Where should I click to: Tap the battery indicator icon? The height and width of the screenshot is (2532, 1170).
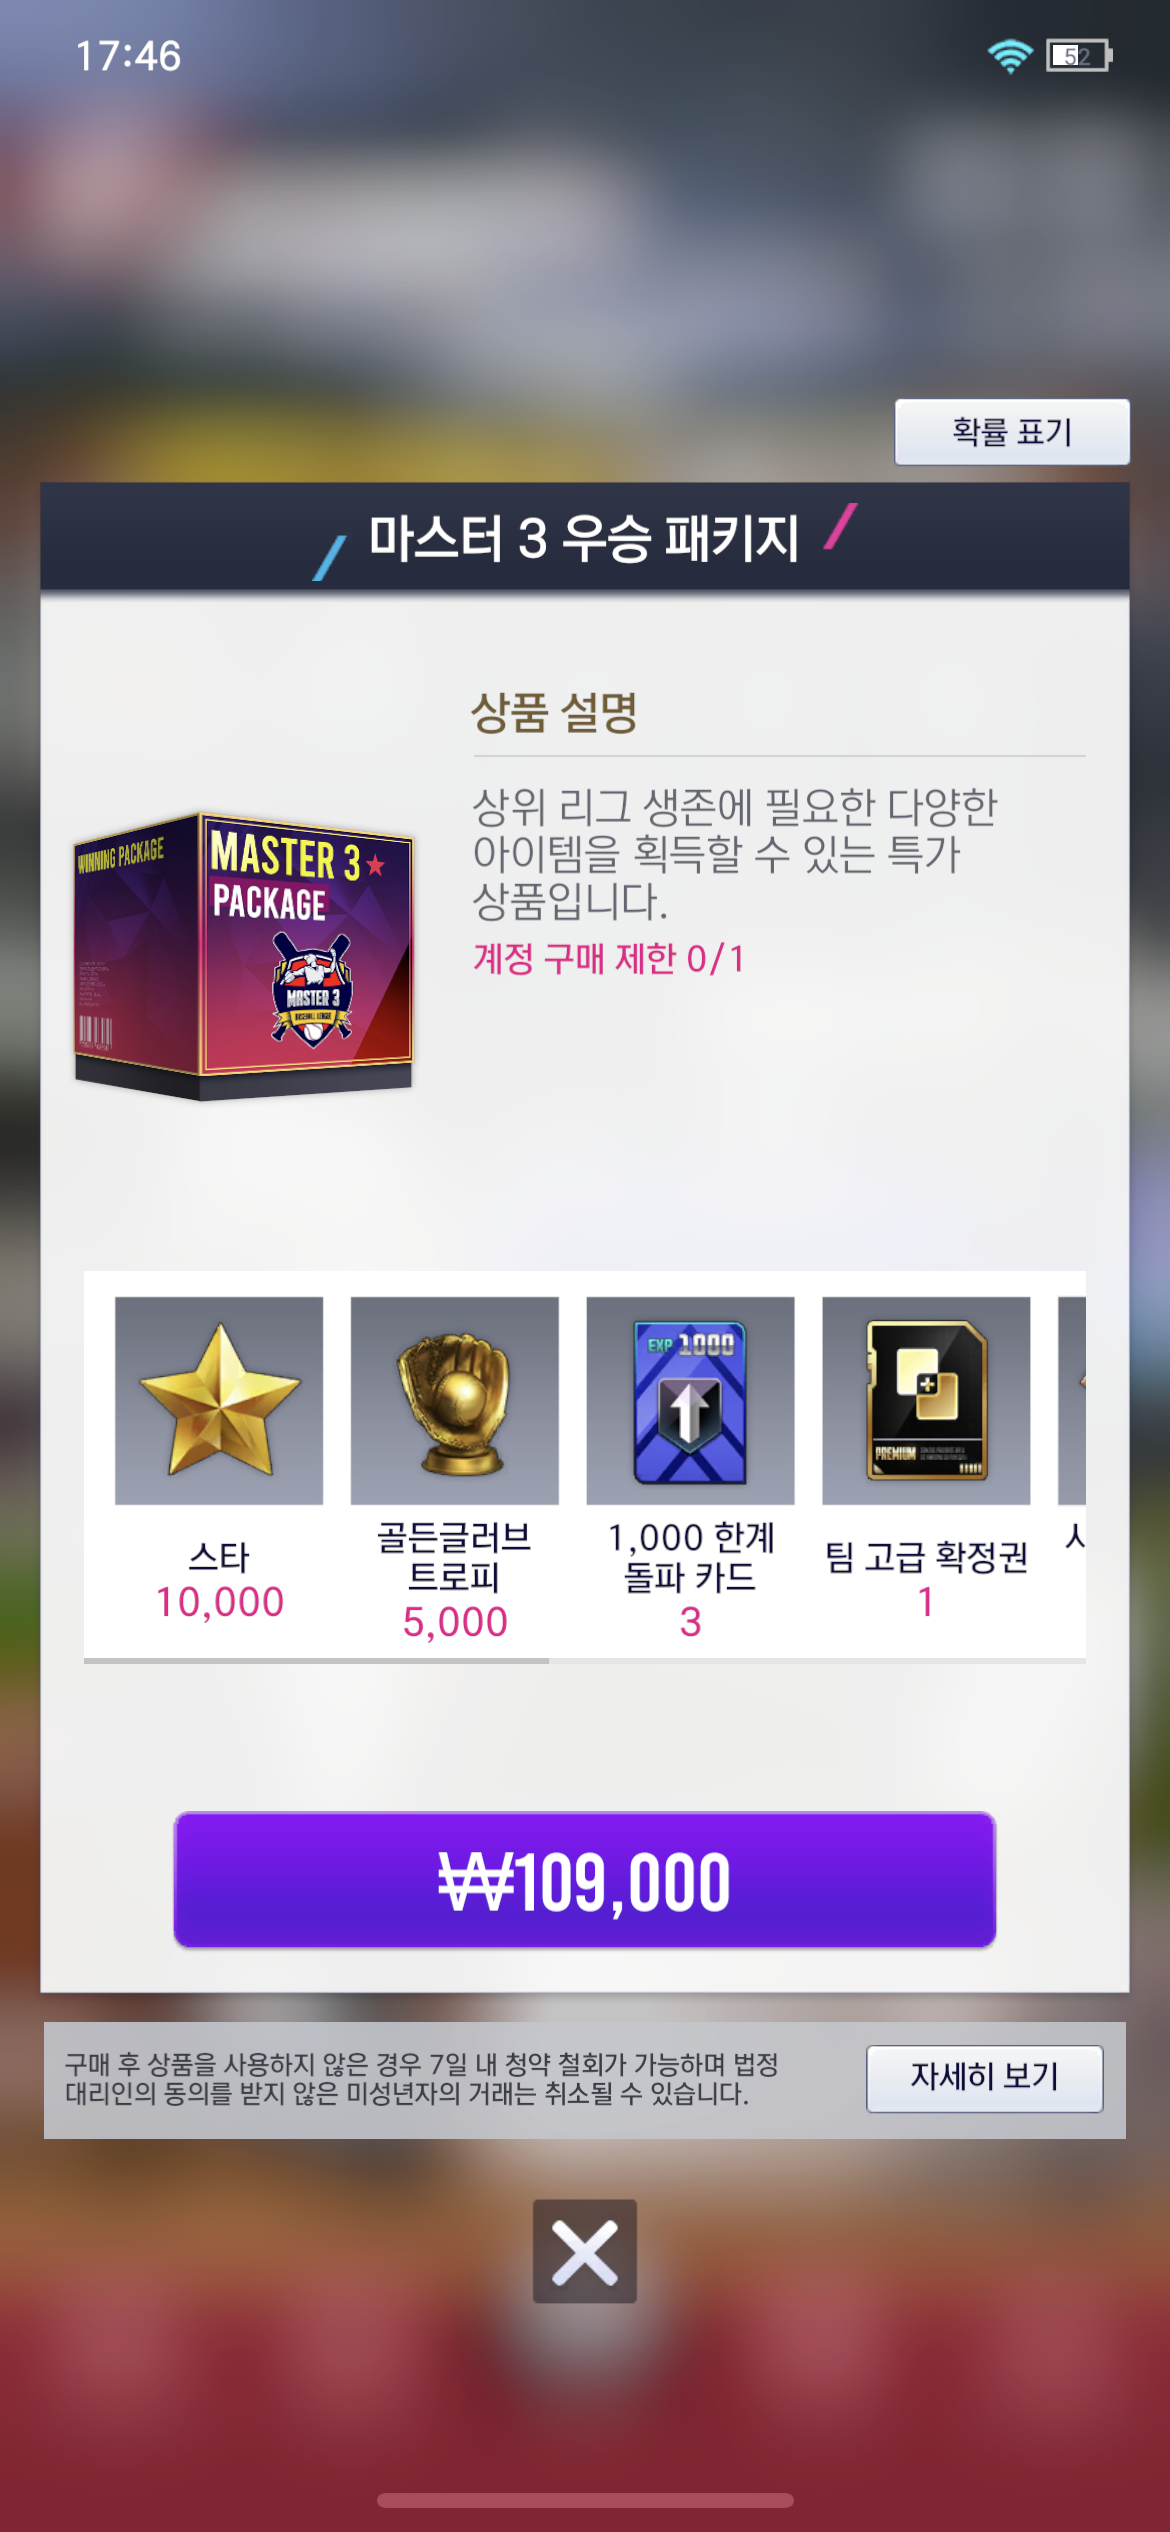1079,56
